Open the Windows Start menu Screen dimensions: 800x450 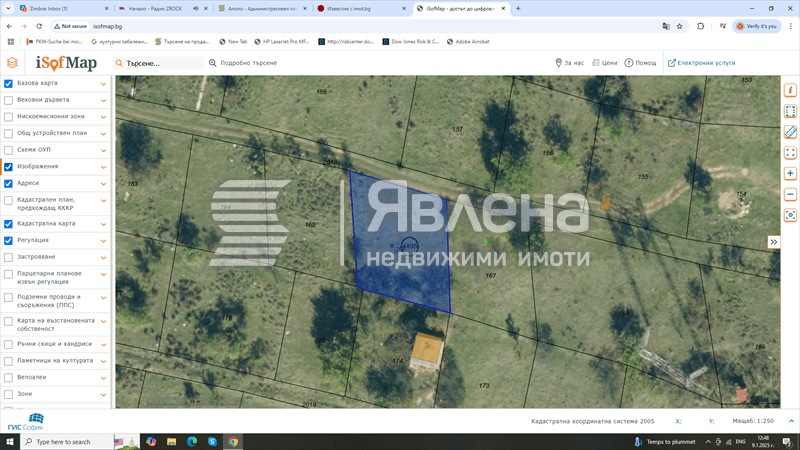(10, 442)
